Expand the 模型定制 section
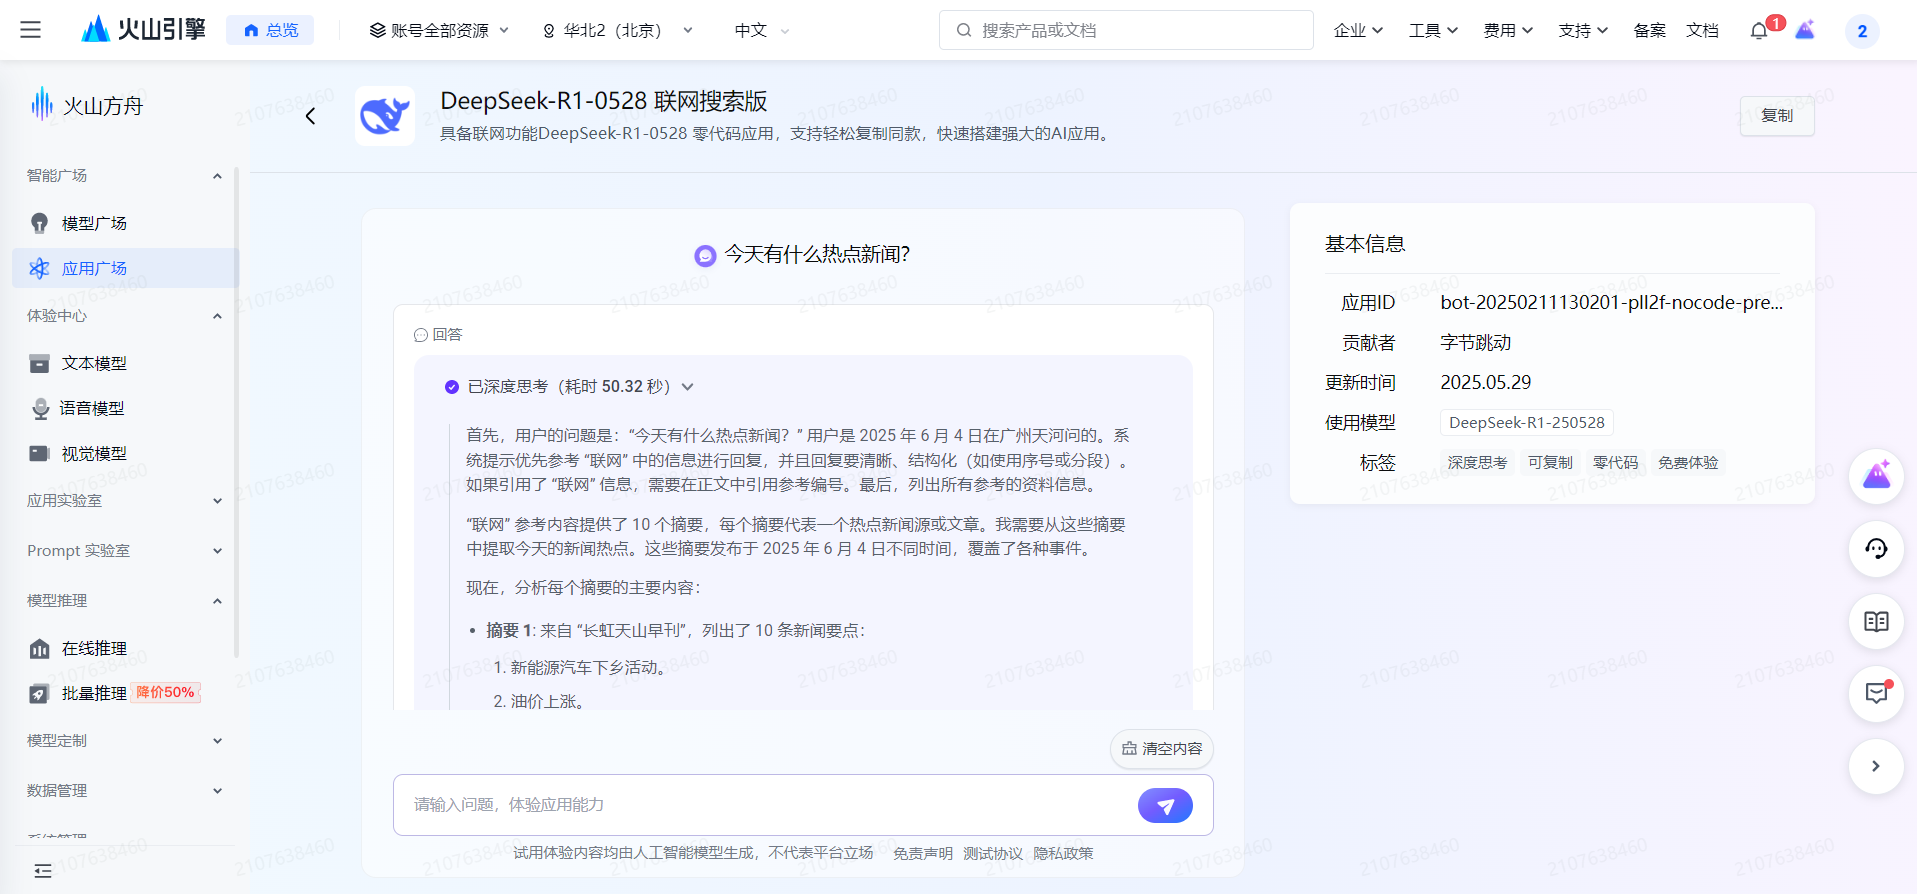The width and height of the screenshot is (1917, 894). 217,741
